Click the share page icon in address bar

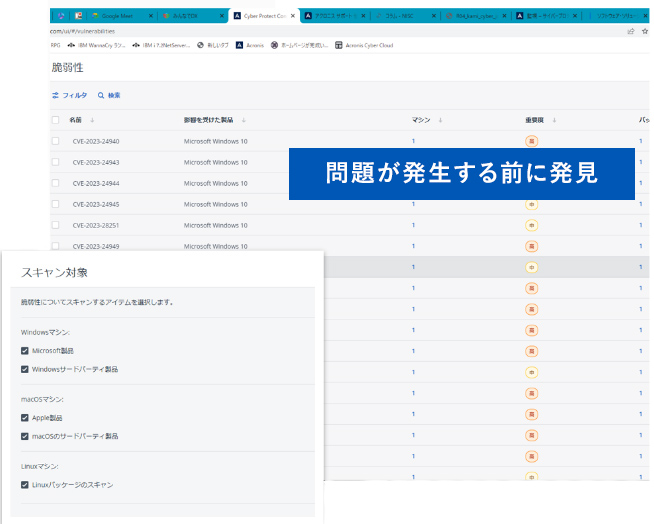[x=631, y=31]
